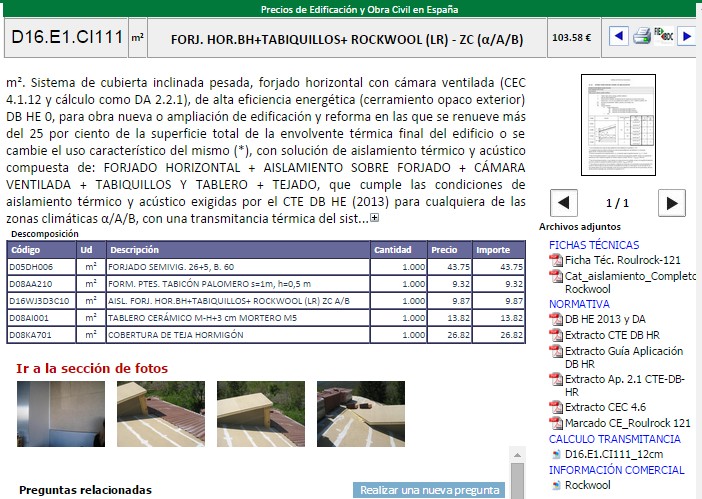Click importe value 26.82 in last row
The image size is (702, 499).
(511, 335)
